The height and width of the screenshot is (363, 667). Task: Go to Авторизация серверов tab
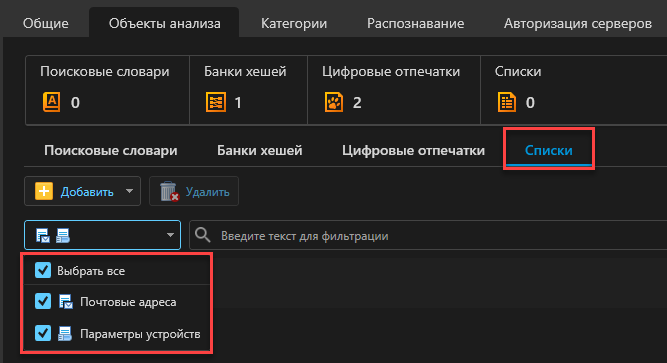click(578, 23)
